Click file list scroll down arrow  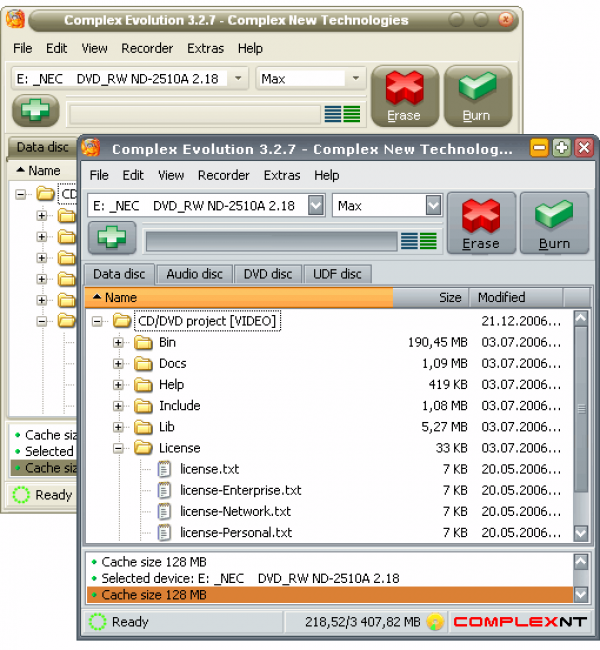tap(581, 533)
